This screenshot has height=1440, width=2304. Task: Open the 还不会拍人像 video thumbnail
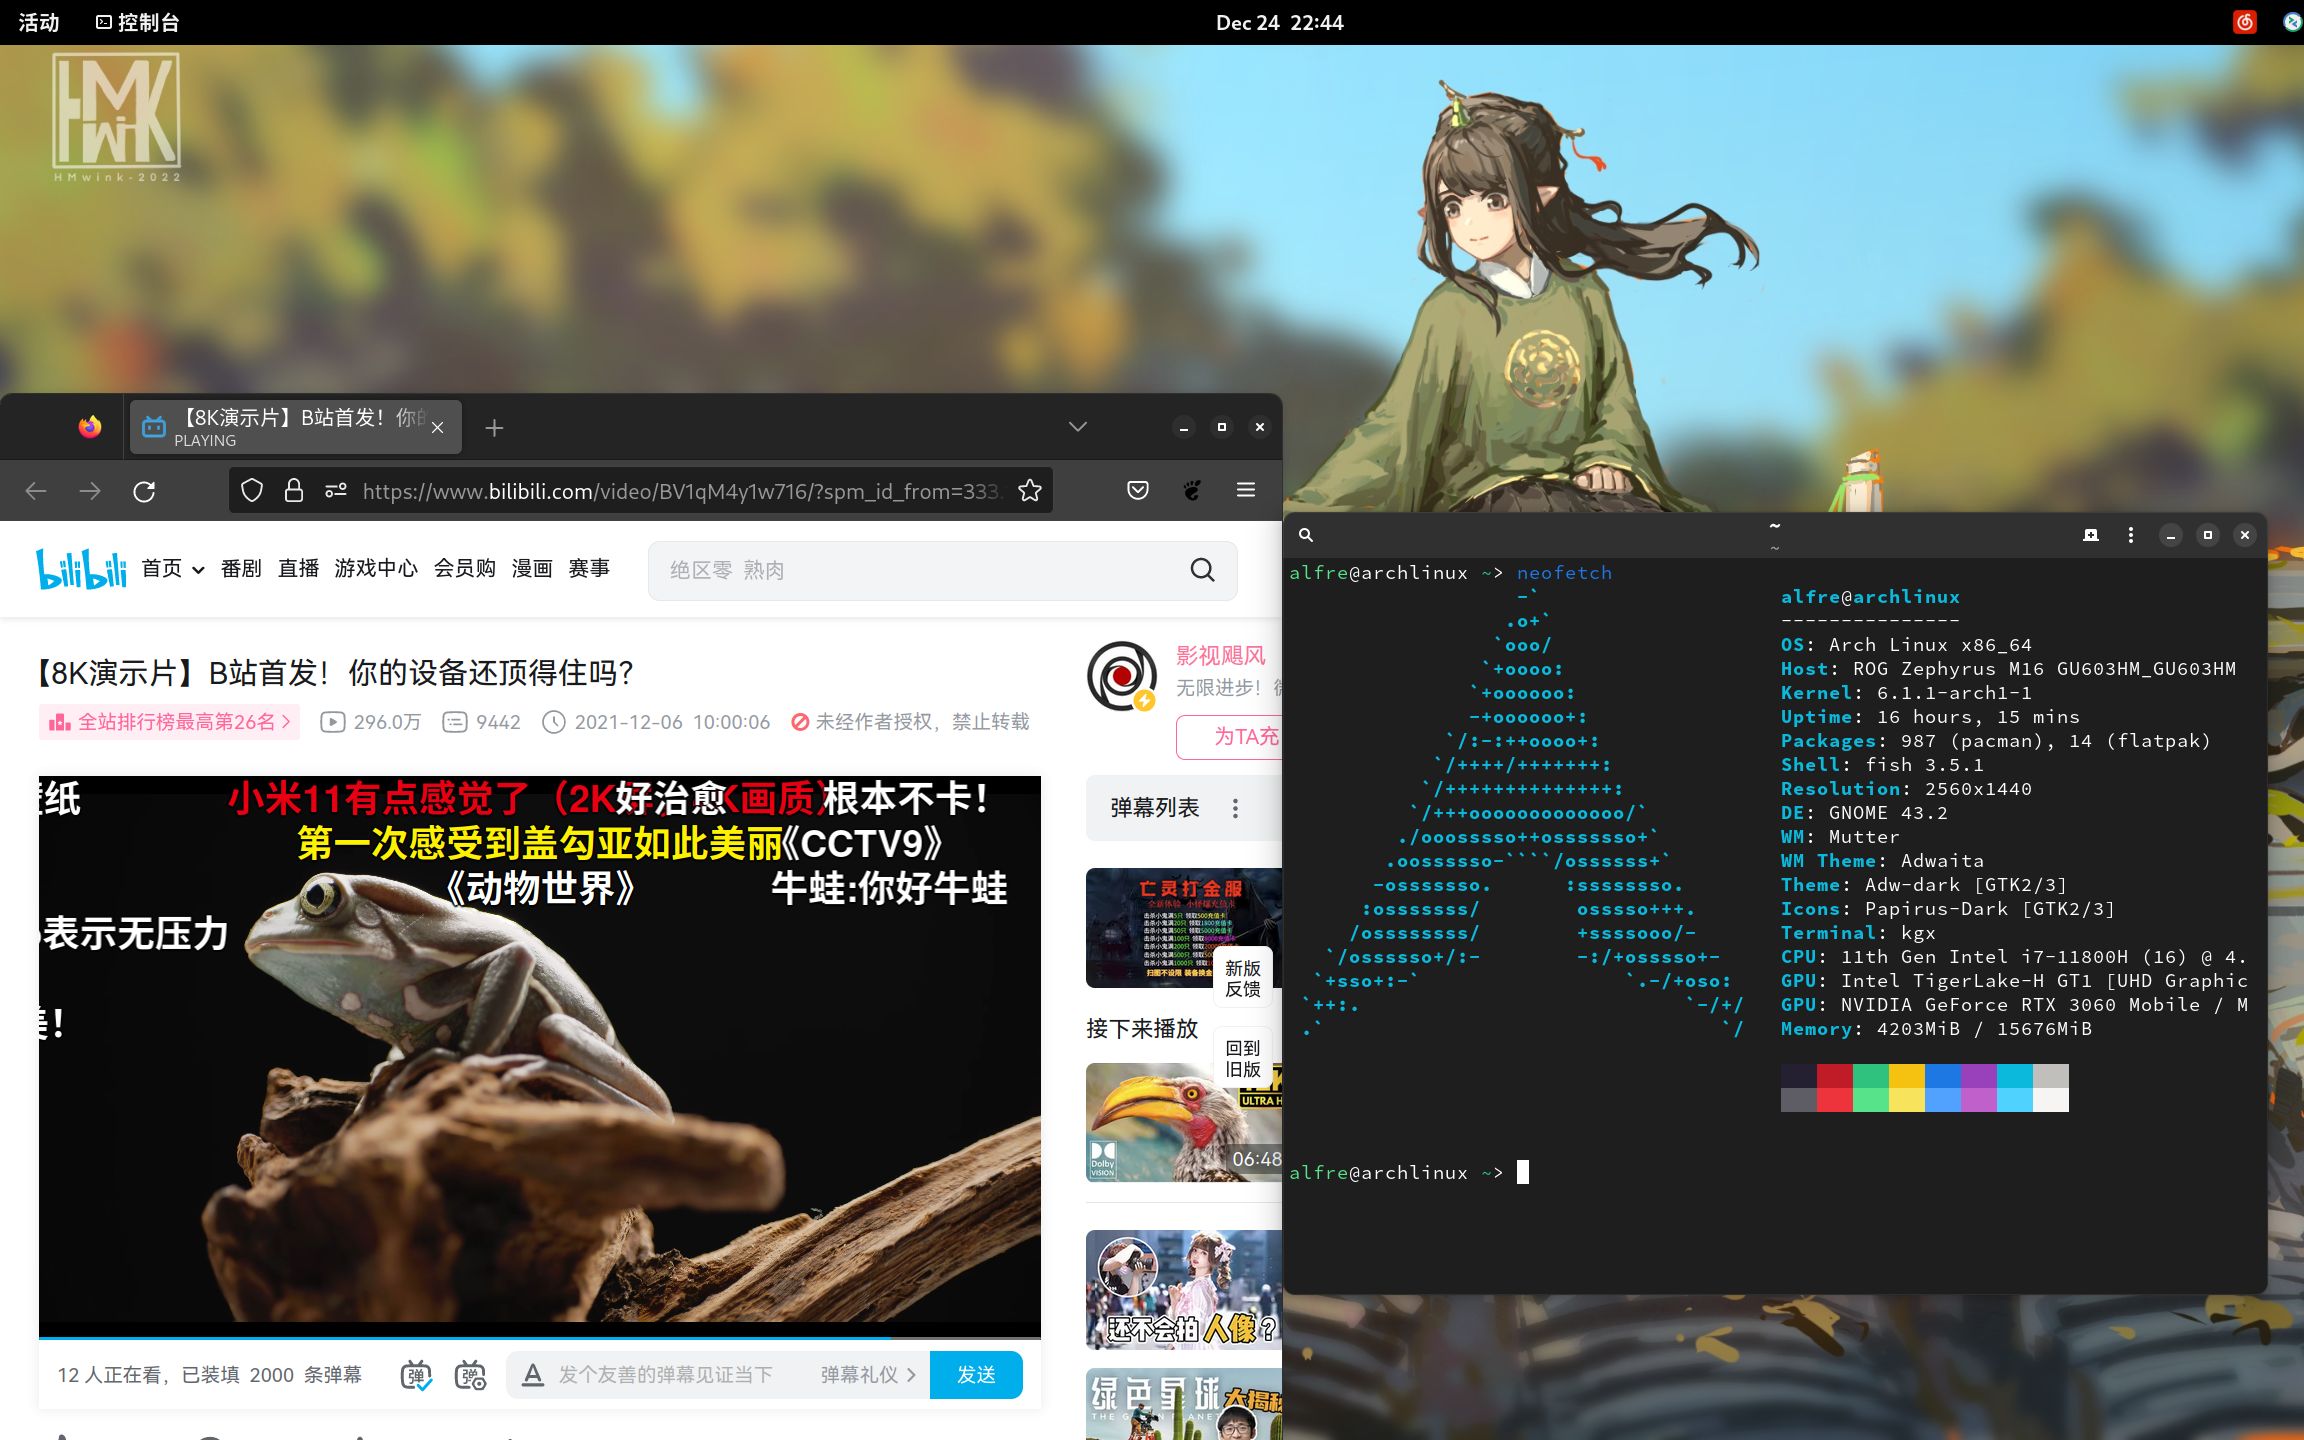pos(1184,1290)
